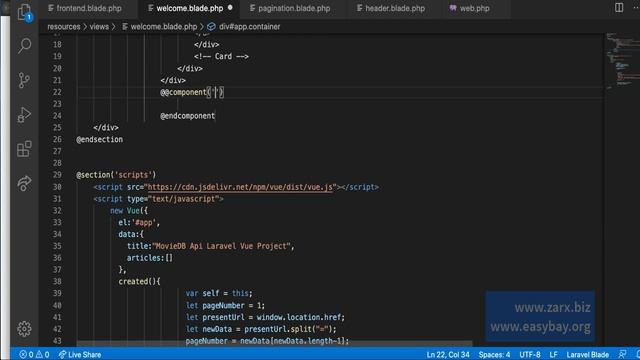Image resolution: width=640 pixels, height=360 pixels.
Task: Change file encoding UTF-8
Action: pos(530,354)
